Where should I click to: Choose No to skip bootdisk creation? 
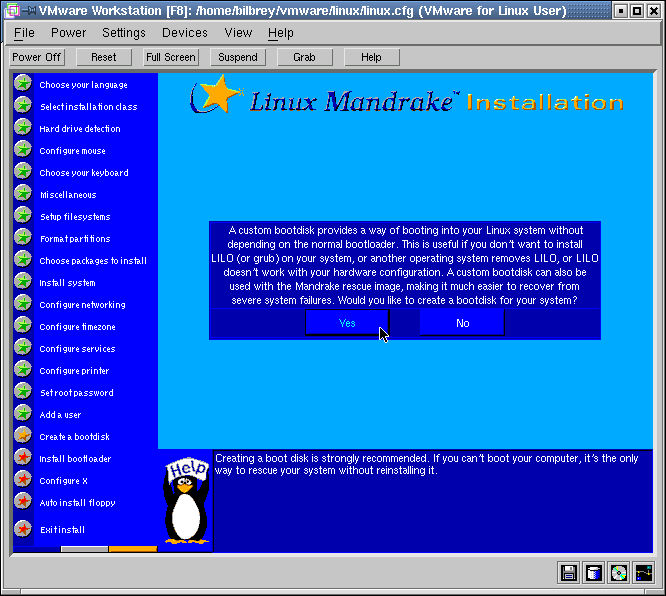click(462, 323)
